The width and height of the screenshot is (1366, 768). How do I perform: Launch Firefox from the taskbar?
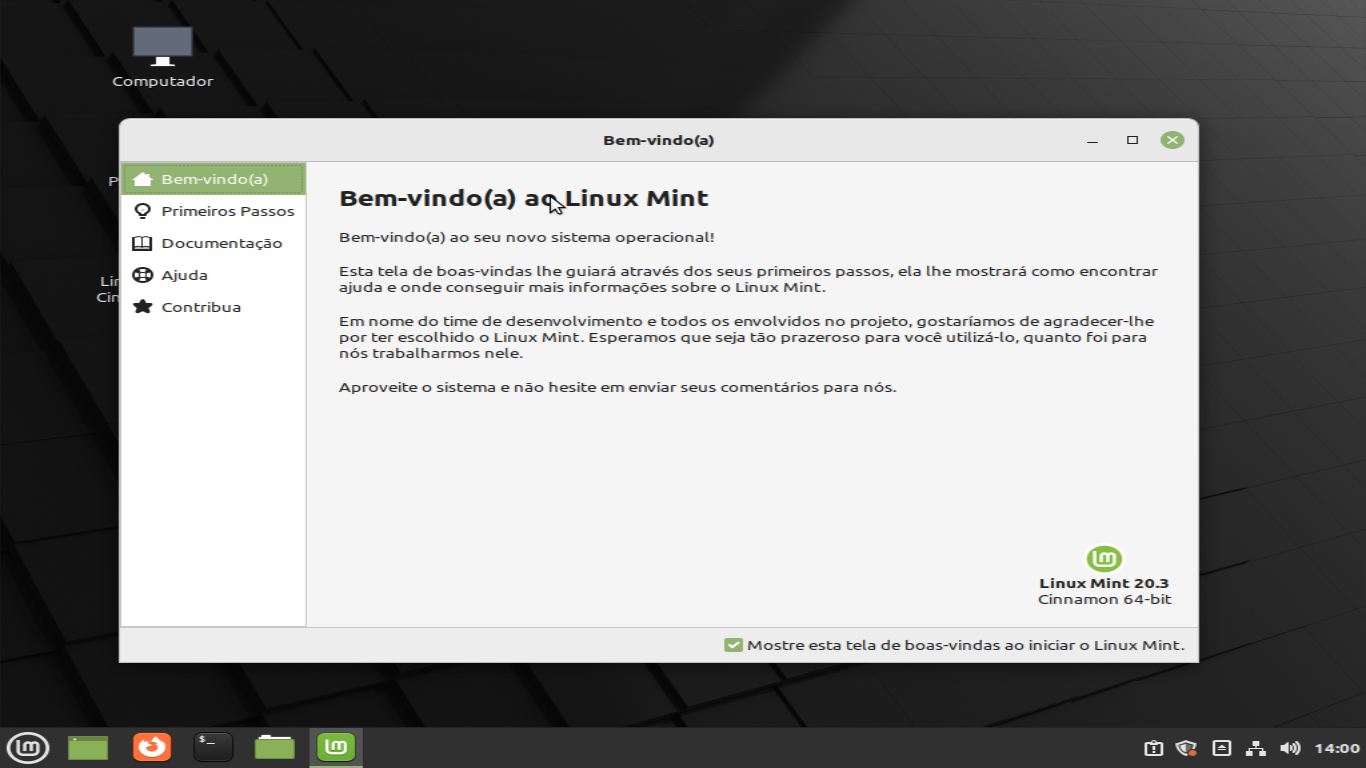(x=152, y=747)
